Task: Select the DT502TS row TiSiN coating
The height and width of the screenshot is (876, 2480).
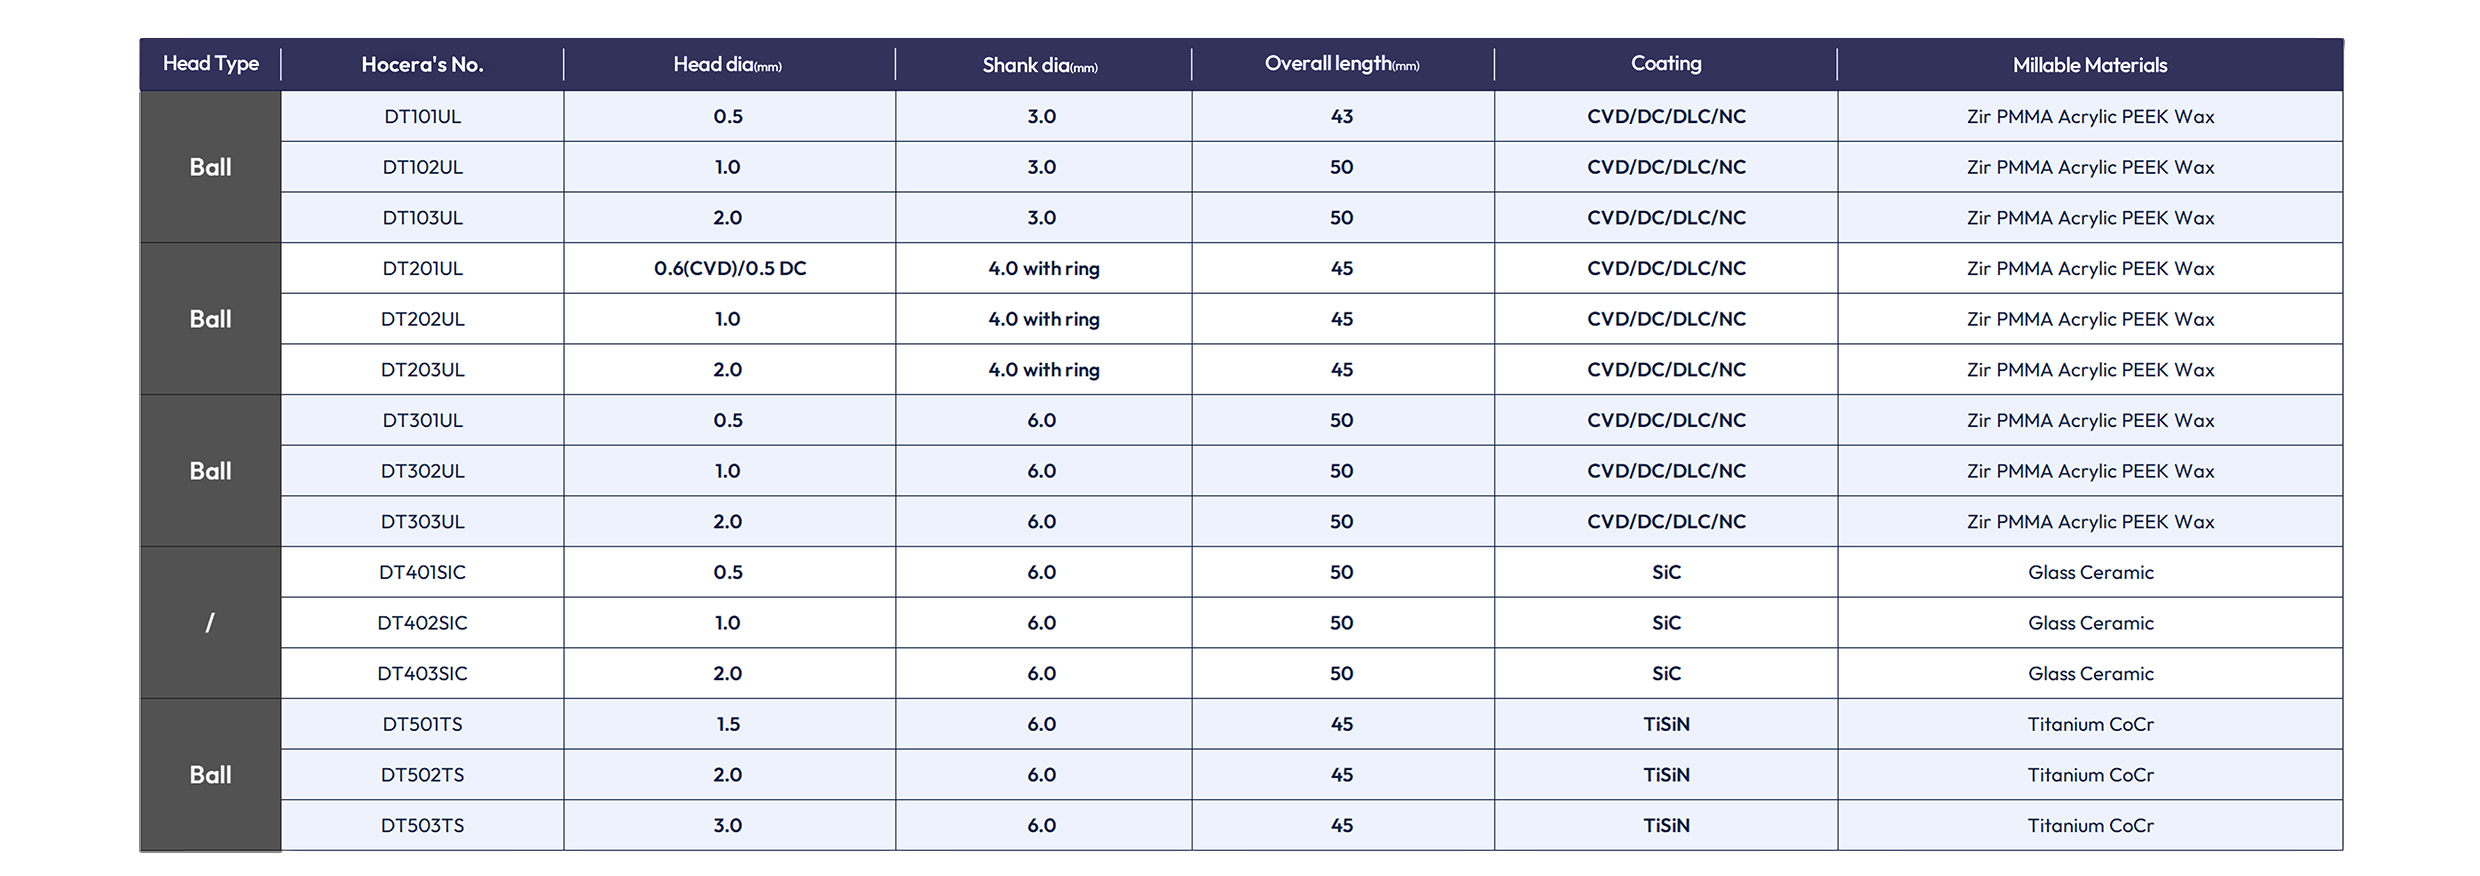Action: click(1666, 774)
